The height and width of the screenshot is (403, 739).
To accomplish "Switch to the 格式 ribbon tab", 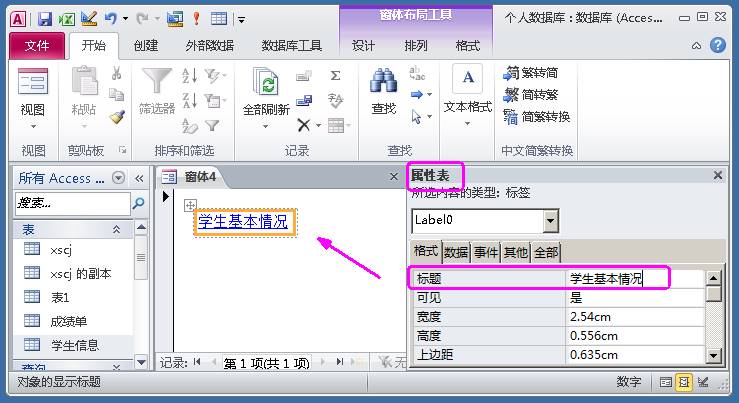I will tap(468, 46).
